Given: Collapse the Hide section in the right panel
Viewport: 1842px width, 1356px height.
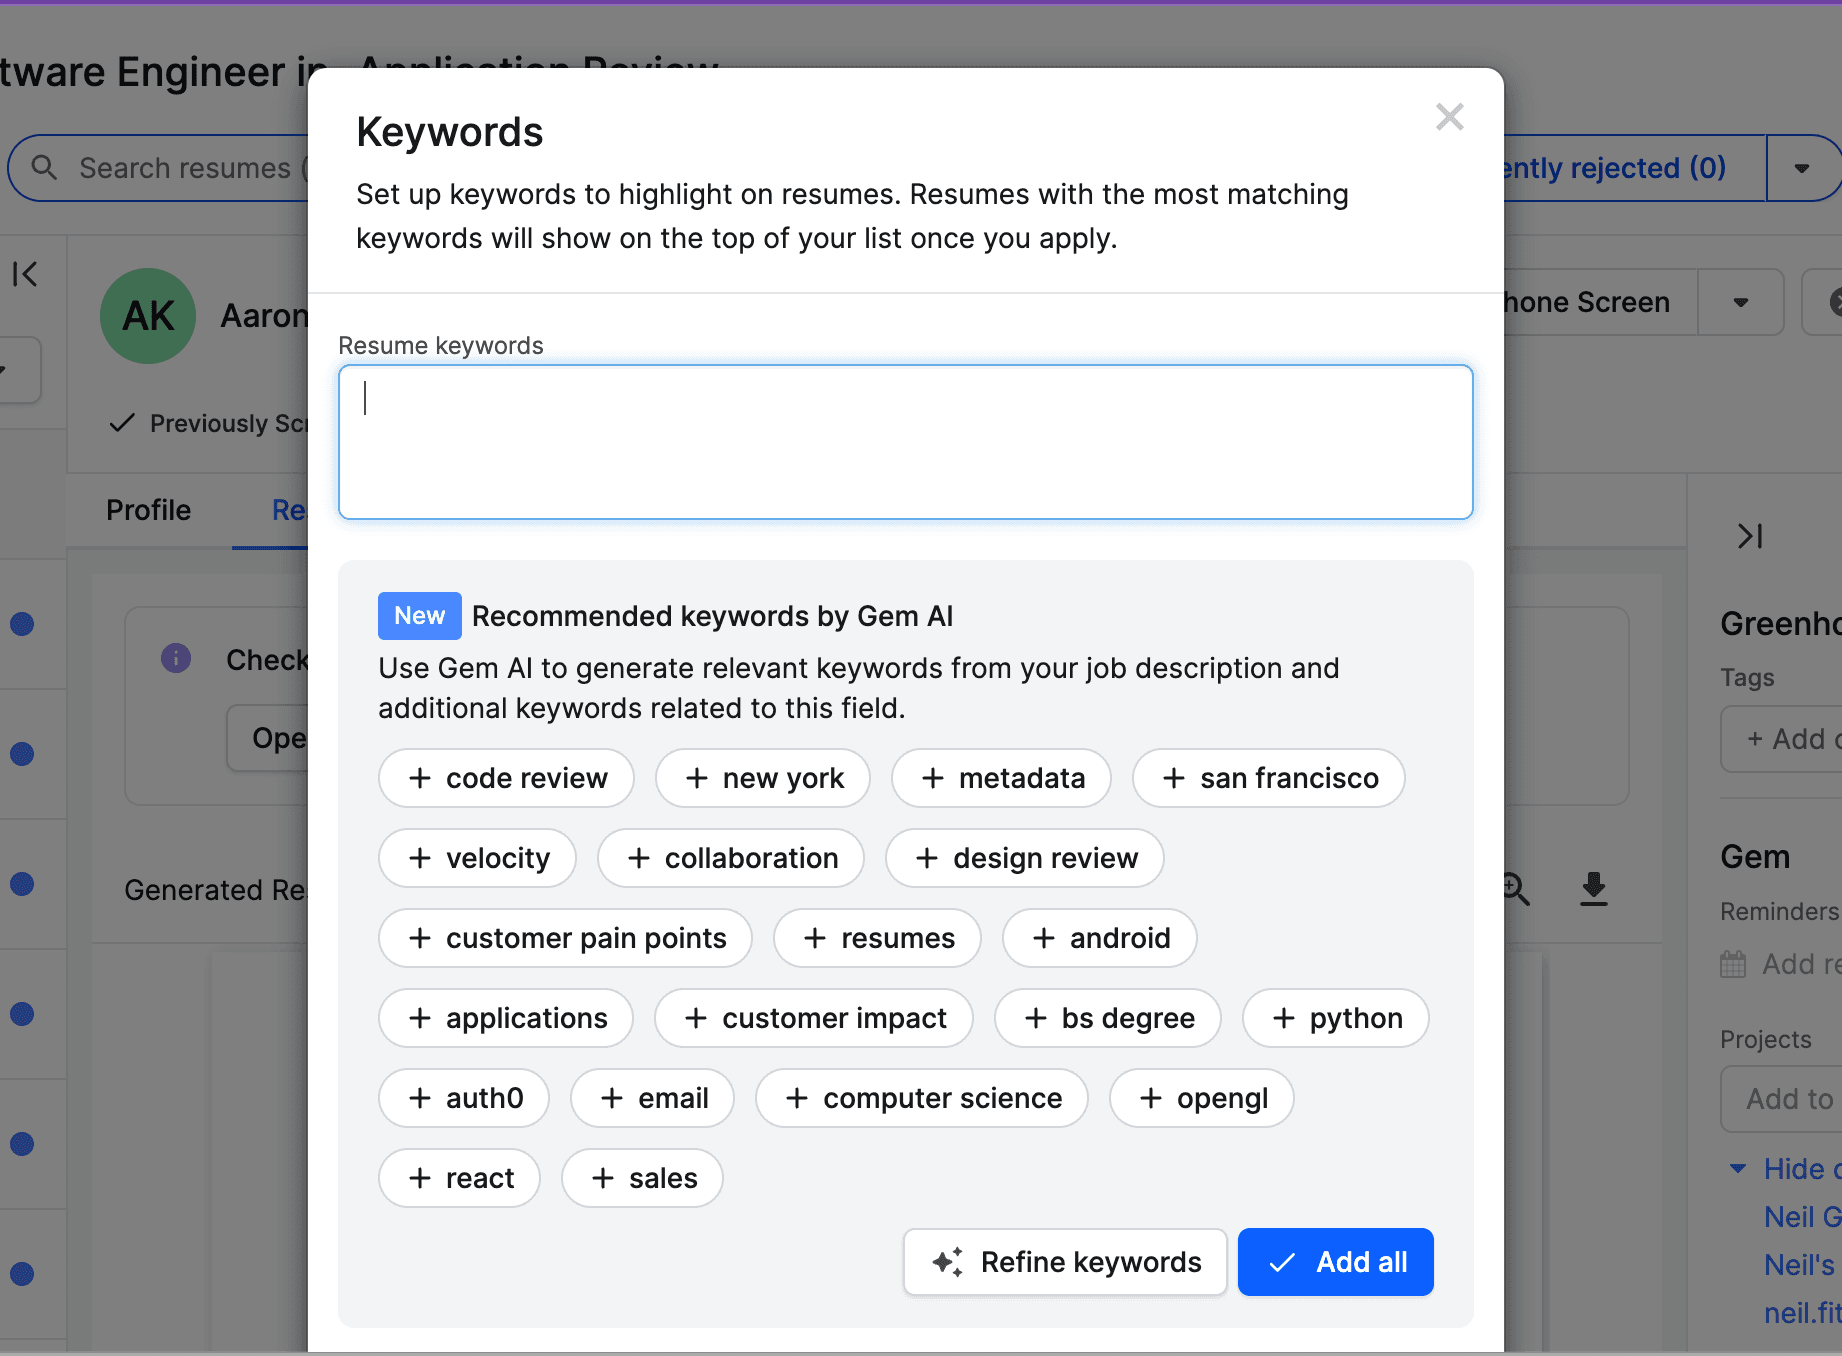Looking at the screenshot, I should 1737,1168.
